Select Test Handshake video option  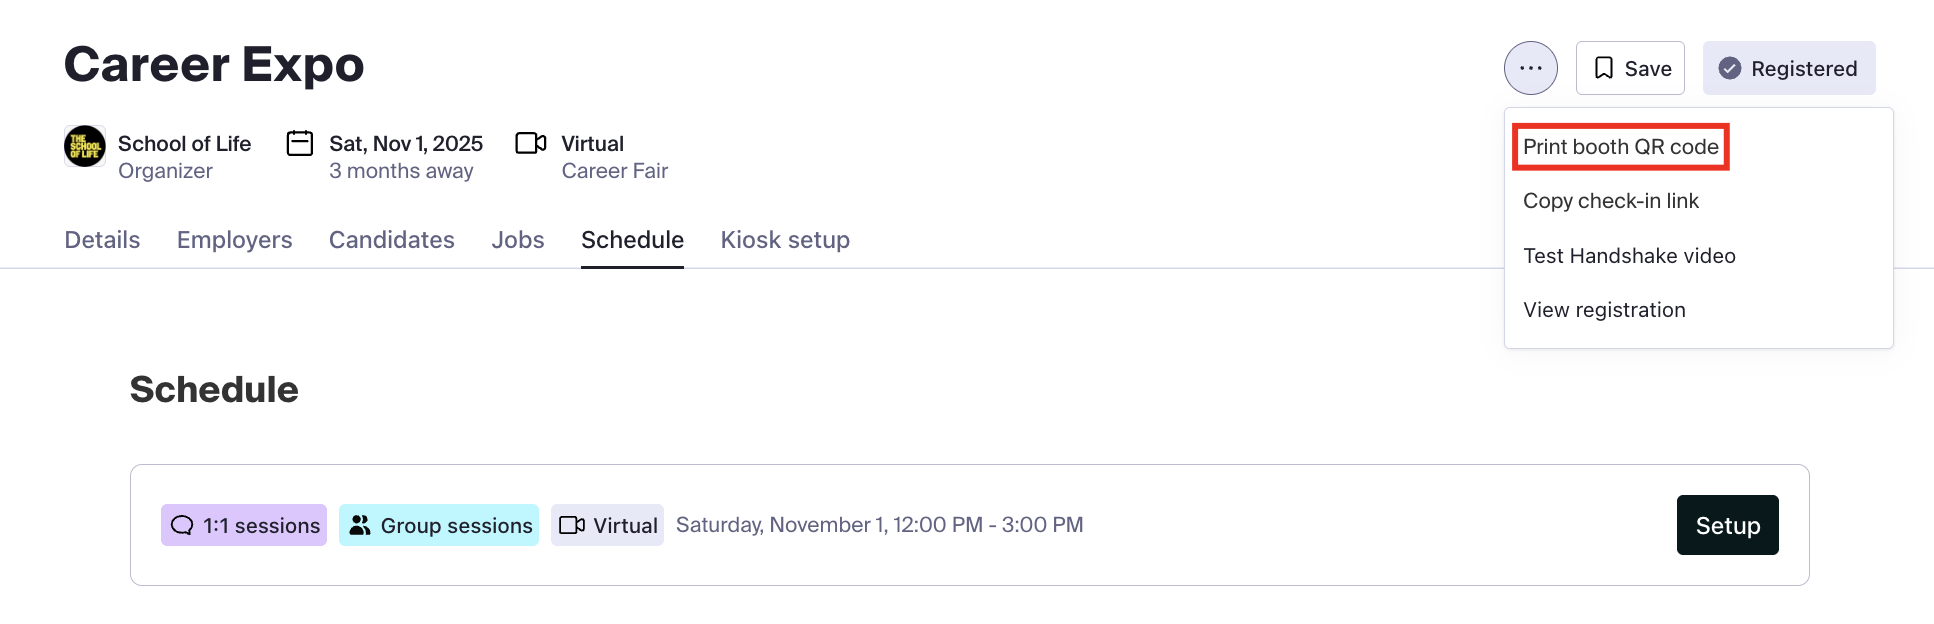1629,256
